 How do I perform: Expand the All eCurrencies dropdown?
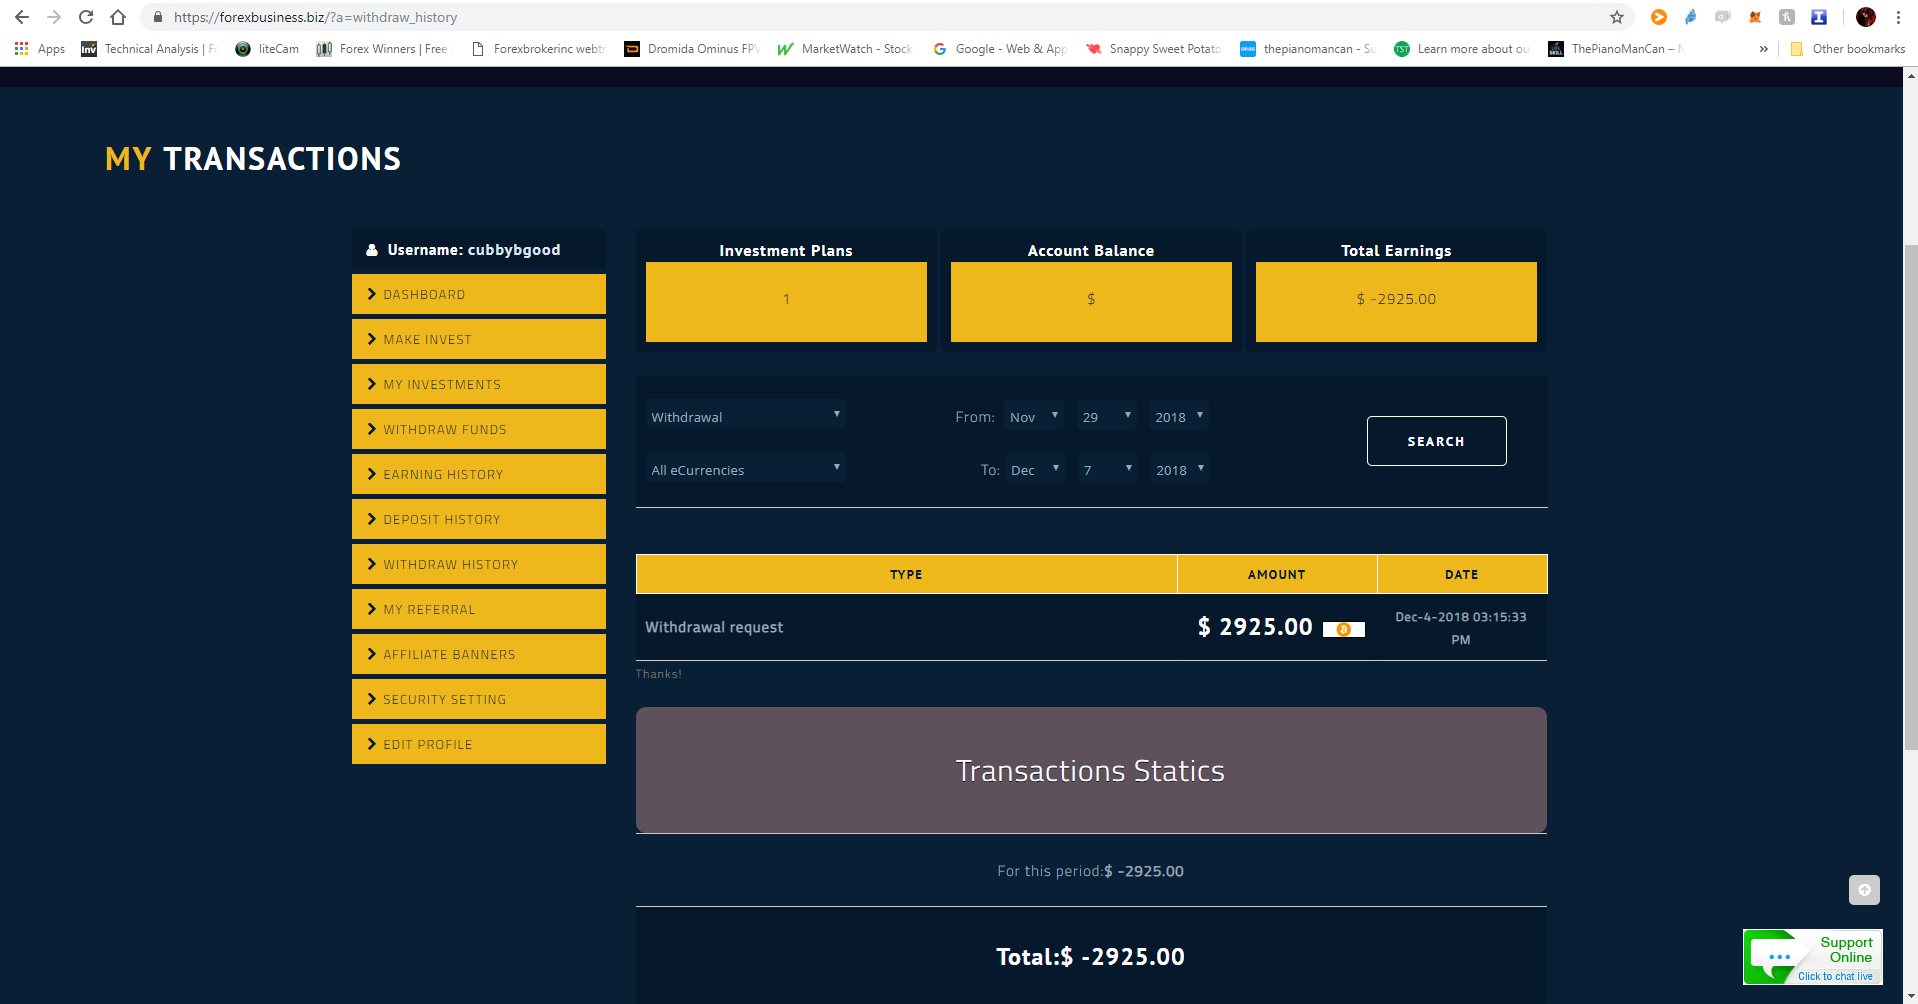point(745,469)
